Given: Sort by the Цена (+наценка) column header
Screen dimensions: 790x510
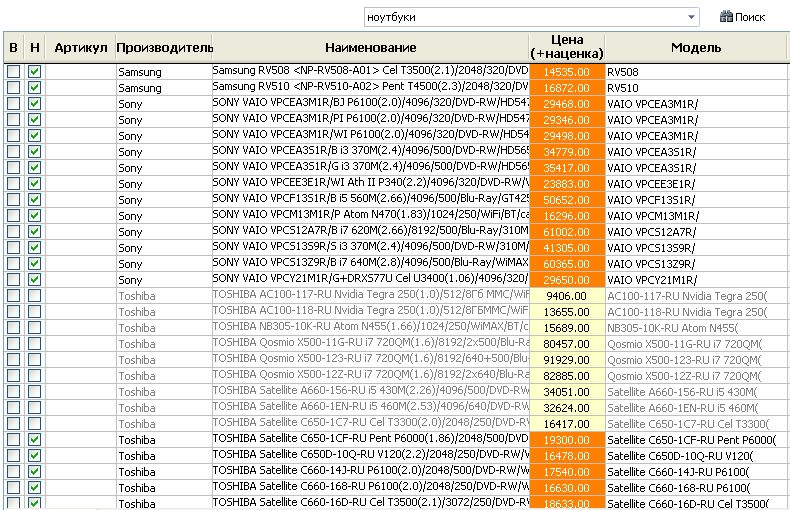Looking at the screenshot, I should 567,47.
